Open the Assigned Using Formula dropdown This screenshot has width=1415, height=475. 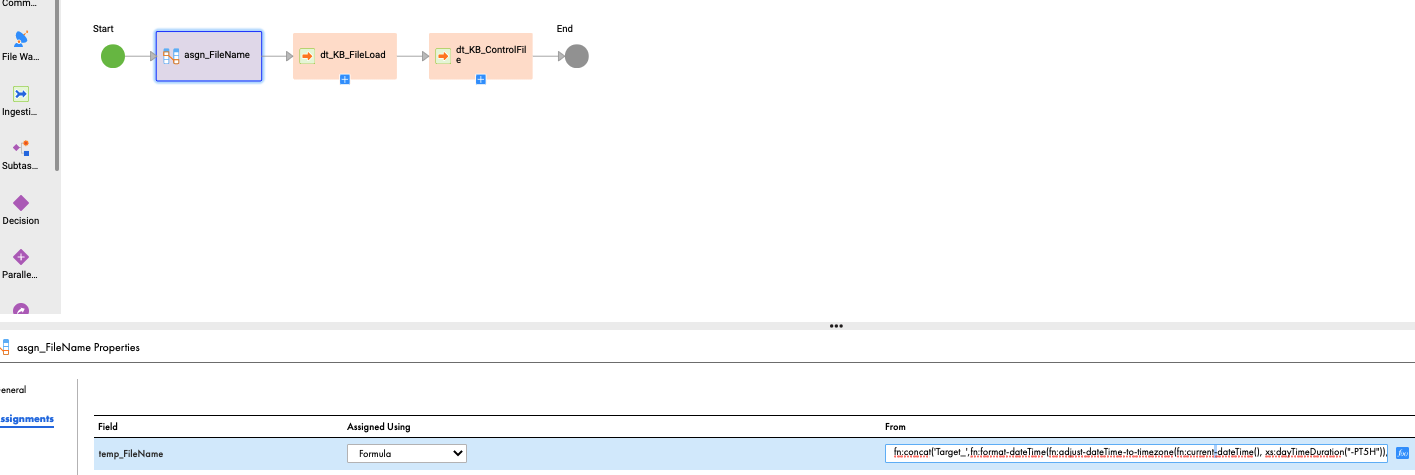point(407,453)
